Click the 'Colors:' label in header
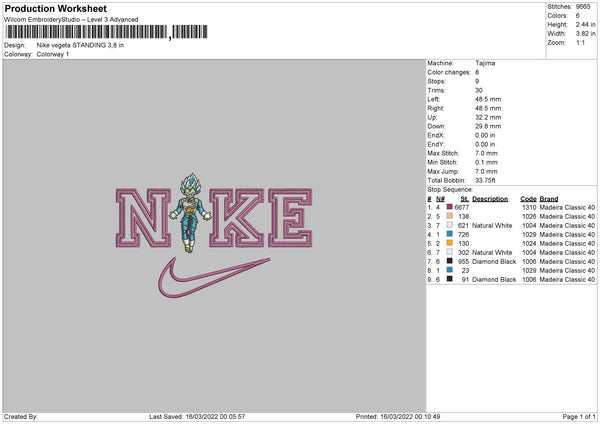This screenshot has height=424, width=600. click(x=558, y=16)
